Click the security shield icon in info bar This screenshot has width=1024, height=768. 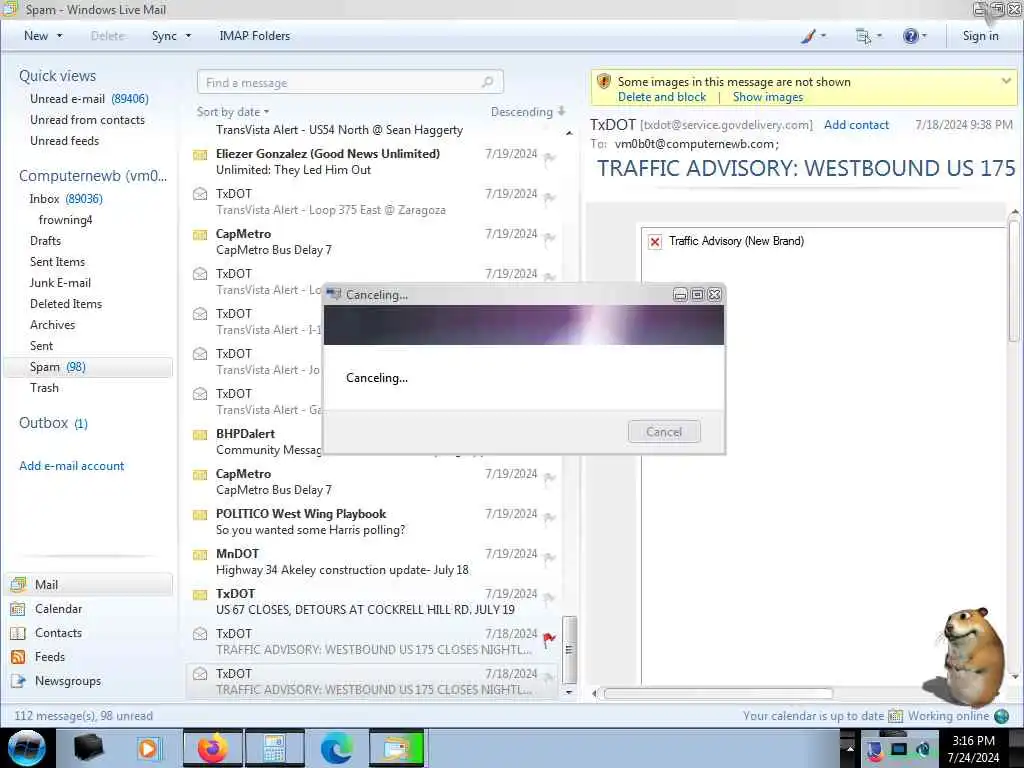click(603, 82)
